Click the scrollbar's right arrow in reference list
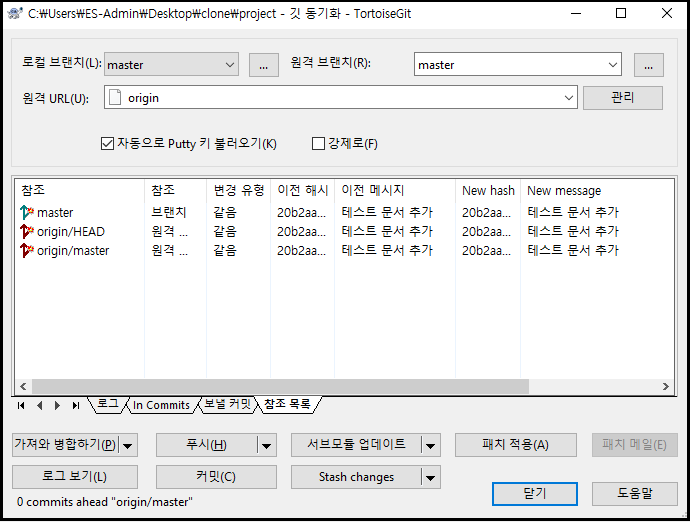Viewport: 690px width, 522px height. coord(665,386)
